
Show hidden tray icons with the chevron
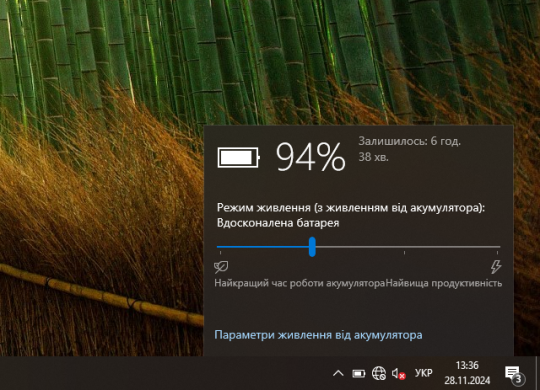tap(338, 373)
